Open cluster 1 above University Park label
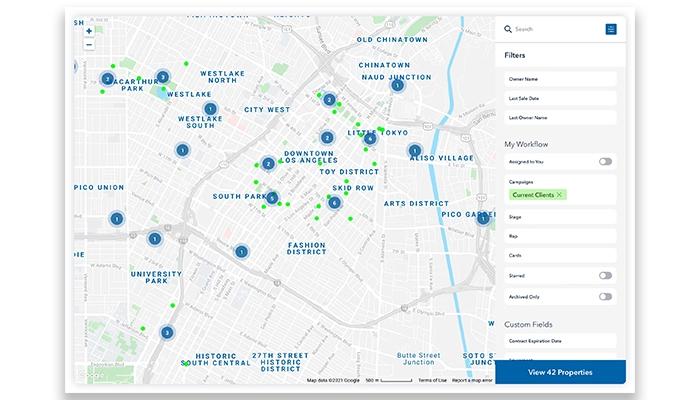700x400 pixels. 155,239
